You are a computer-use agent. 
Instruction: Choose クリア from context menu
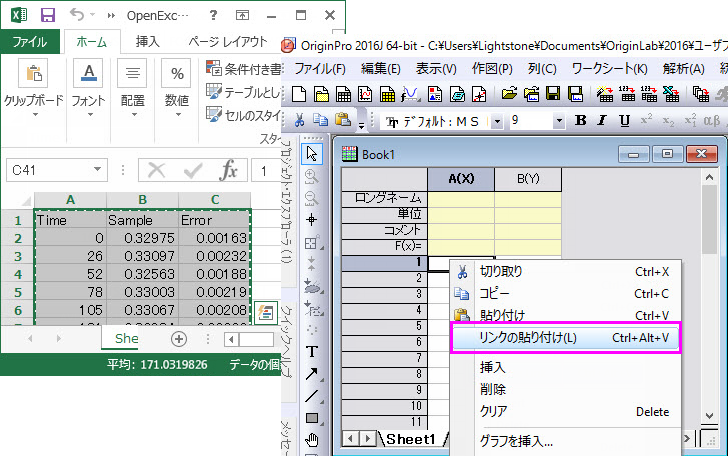coord(565,411)
